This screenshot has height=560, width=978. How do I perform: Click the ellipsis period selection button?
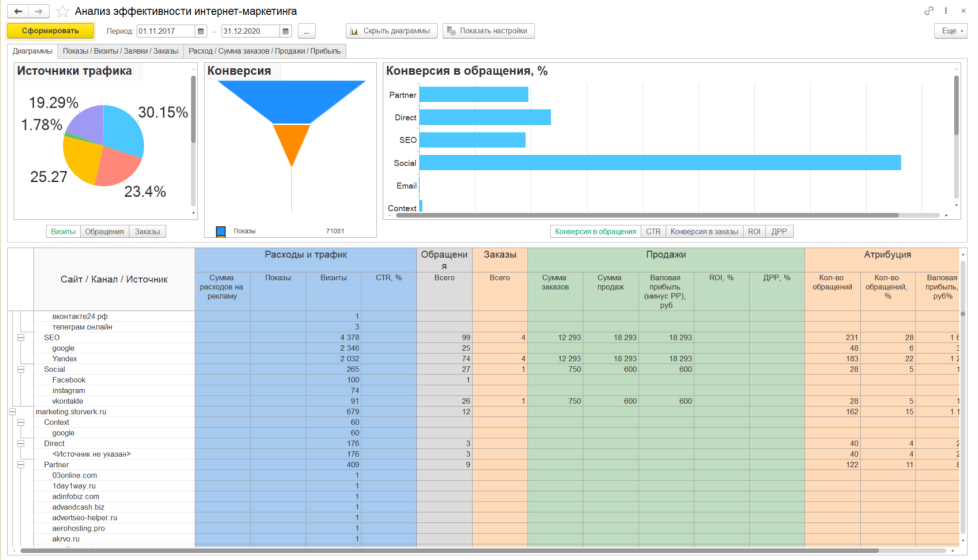[306, 31]
